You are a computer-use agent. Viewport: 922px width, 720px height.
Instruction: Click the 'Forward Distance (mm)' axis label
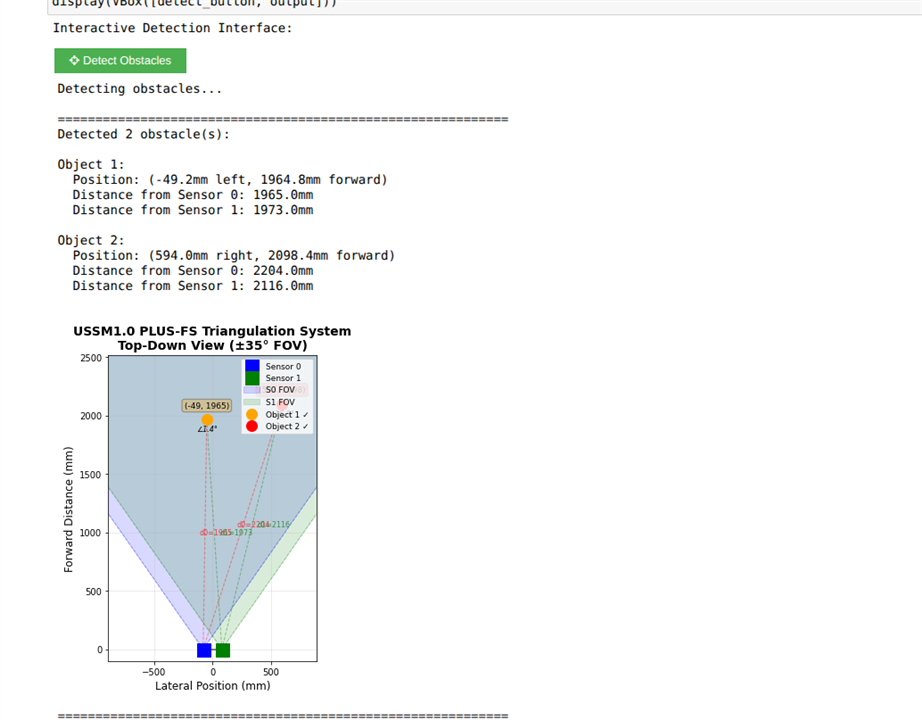69,509
